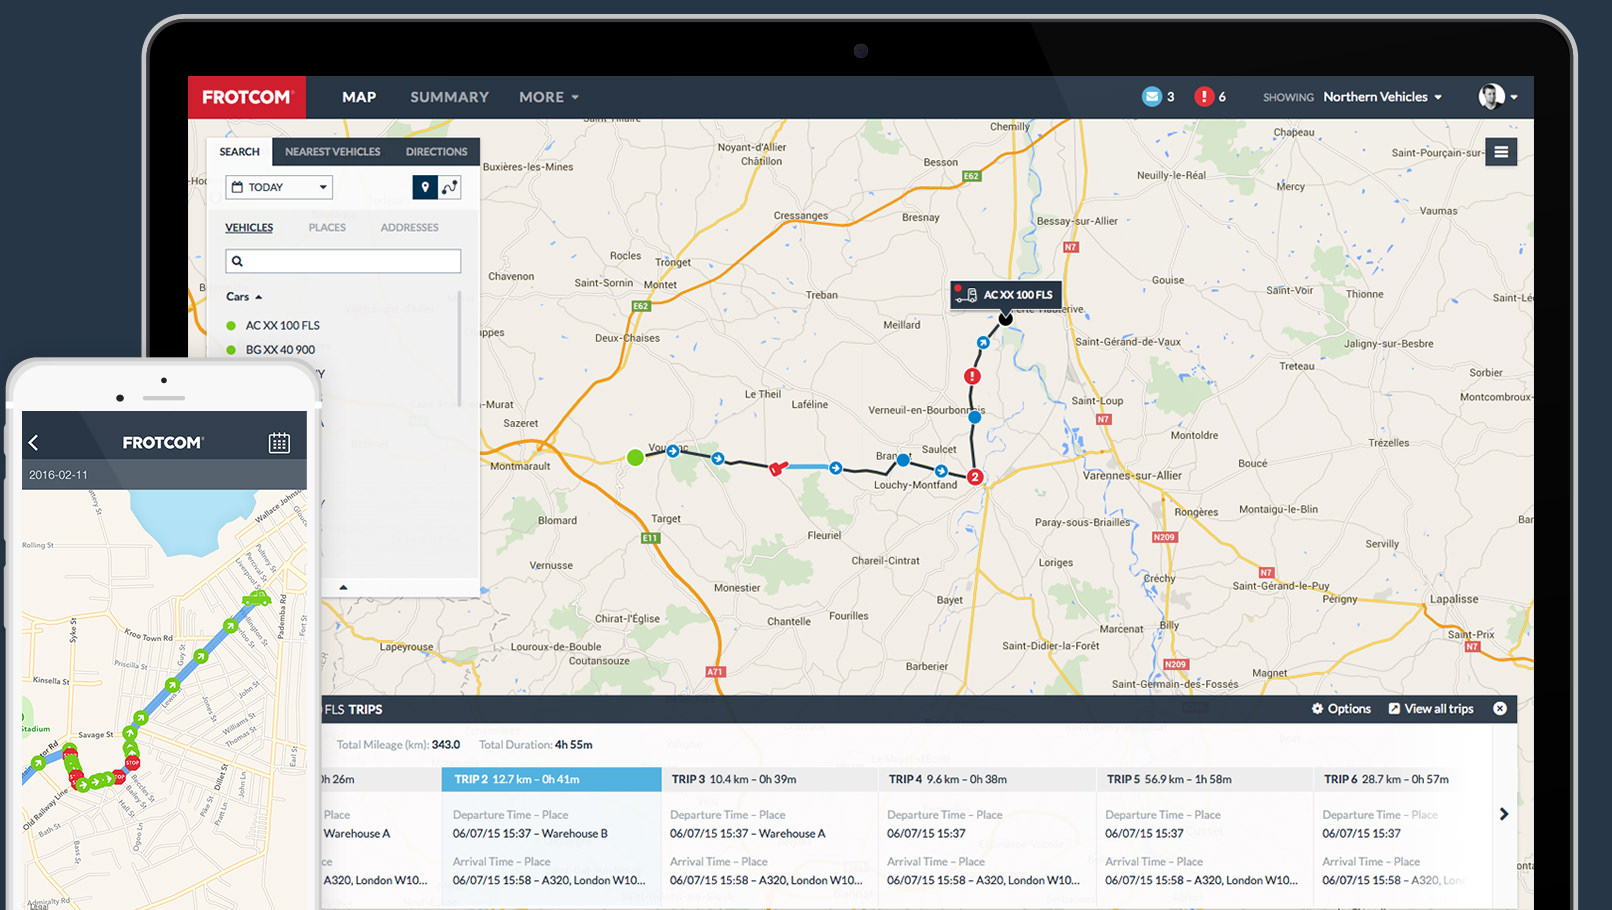1612x910 pixels.
Task: Click the black vehicle position marker
Action: [x=1005, y=318]
